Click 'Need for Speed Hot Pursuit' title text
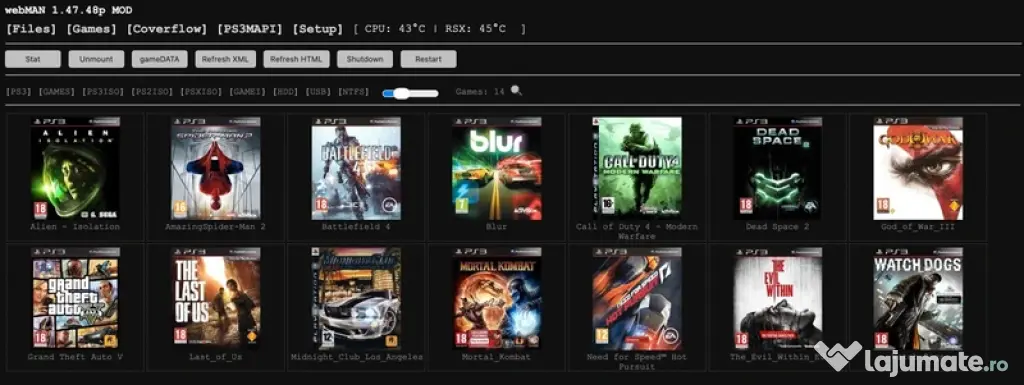 click(637, 362)
